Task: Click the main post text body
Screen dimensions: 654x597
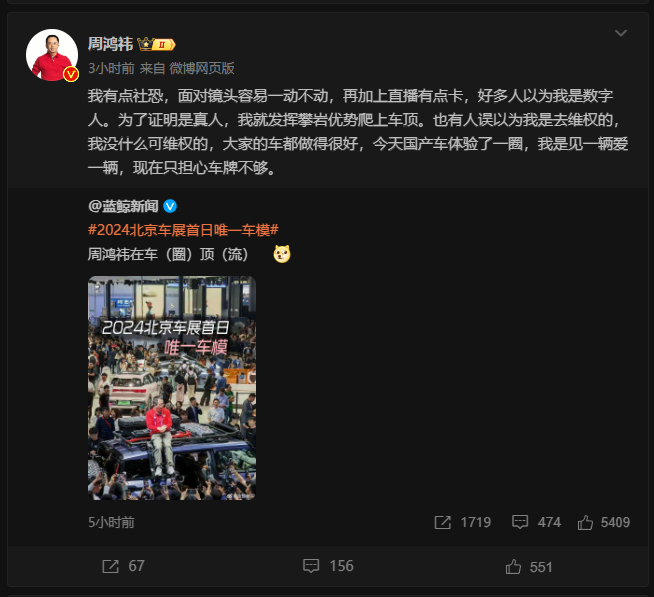Action: click(x=358, y=132)
